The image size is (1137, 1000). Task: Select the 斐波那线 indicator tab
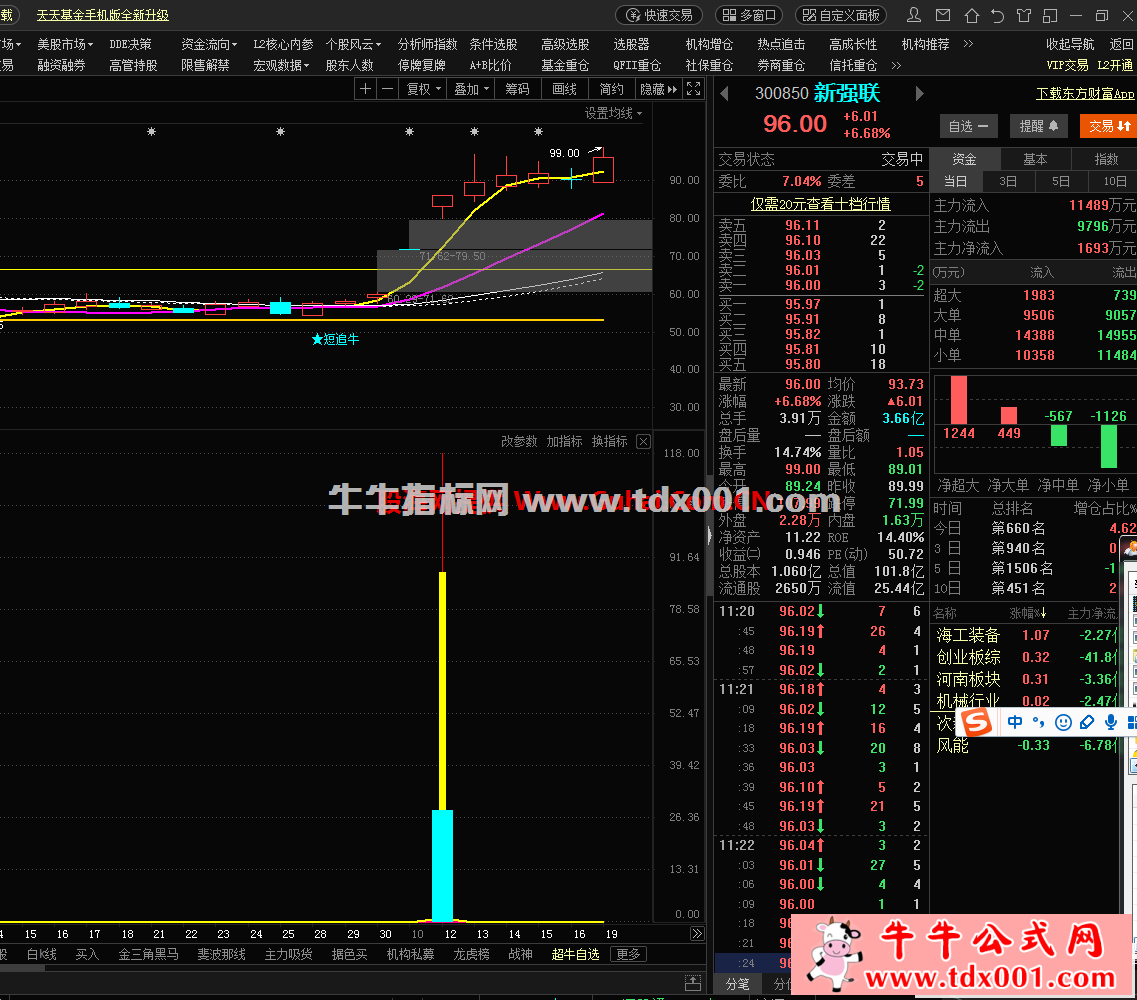point(221,954)
